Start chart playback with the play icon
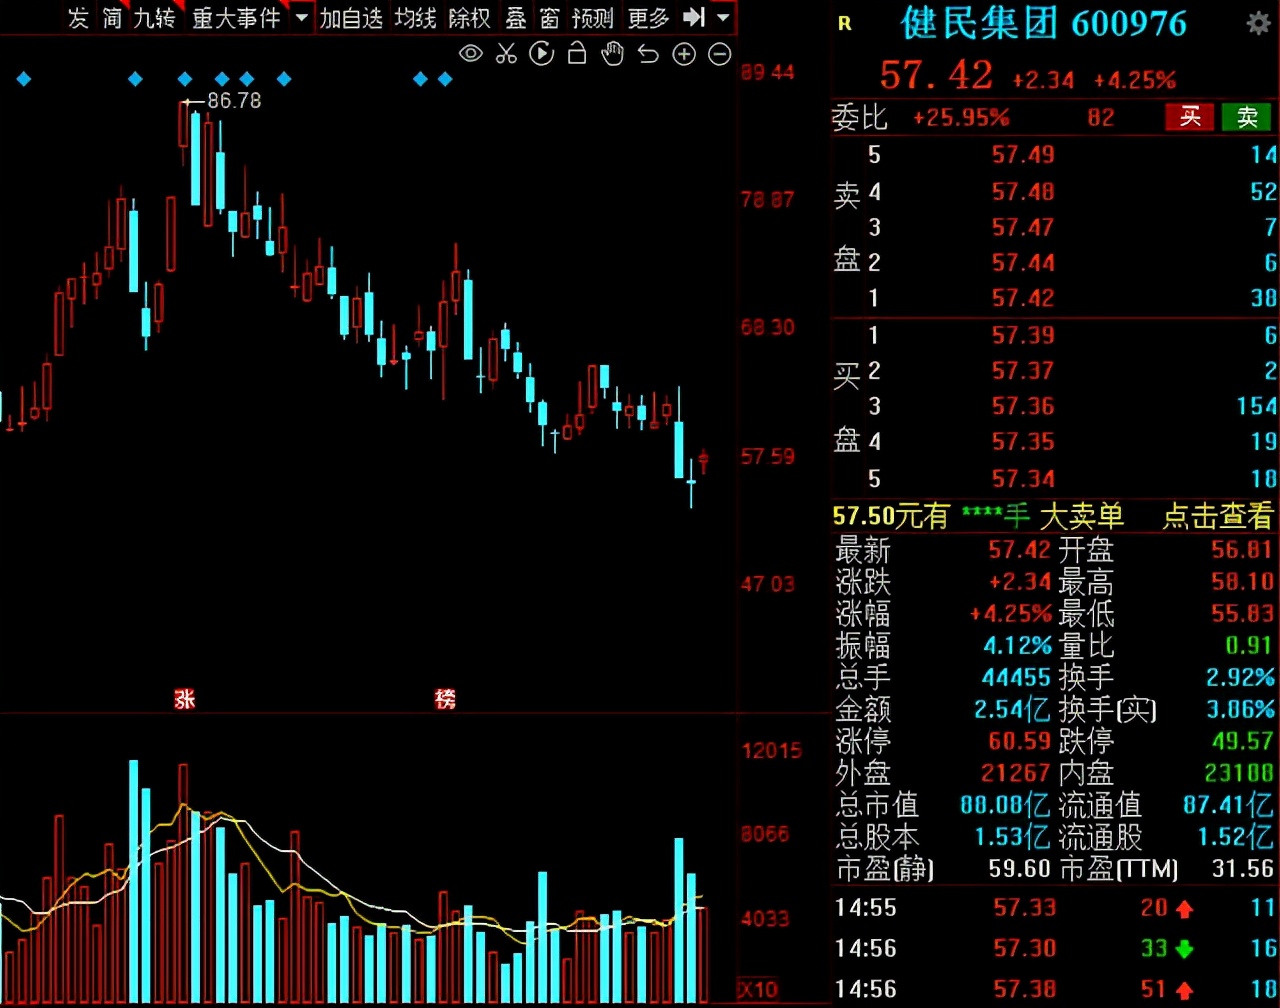Screen dimensions: 1280x1008 (541, 54)
